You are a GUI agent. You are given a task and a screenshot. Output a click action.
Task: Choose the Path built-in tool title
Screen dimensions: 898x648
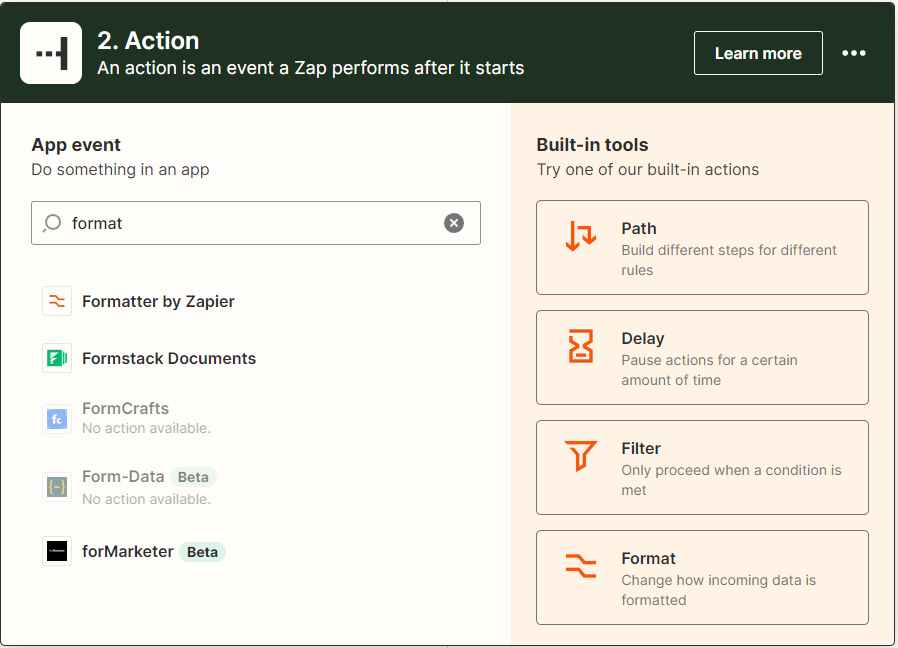[x=639, y=229]
